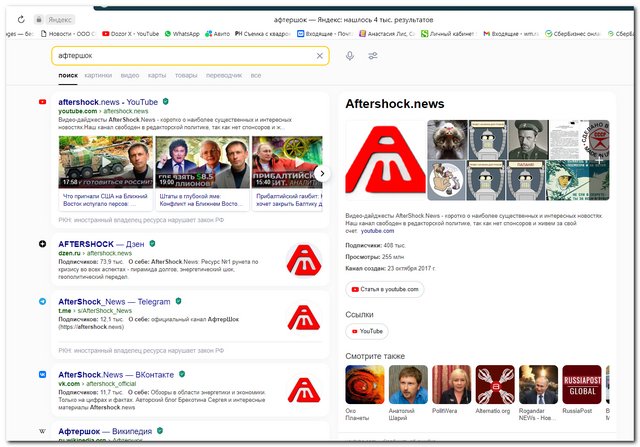Click the verified shield on Википедия result

[x=160, y=431]
